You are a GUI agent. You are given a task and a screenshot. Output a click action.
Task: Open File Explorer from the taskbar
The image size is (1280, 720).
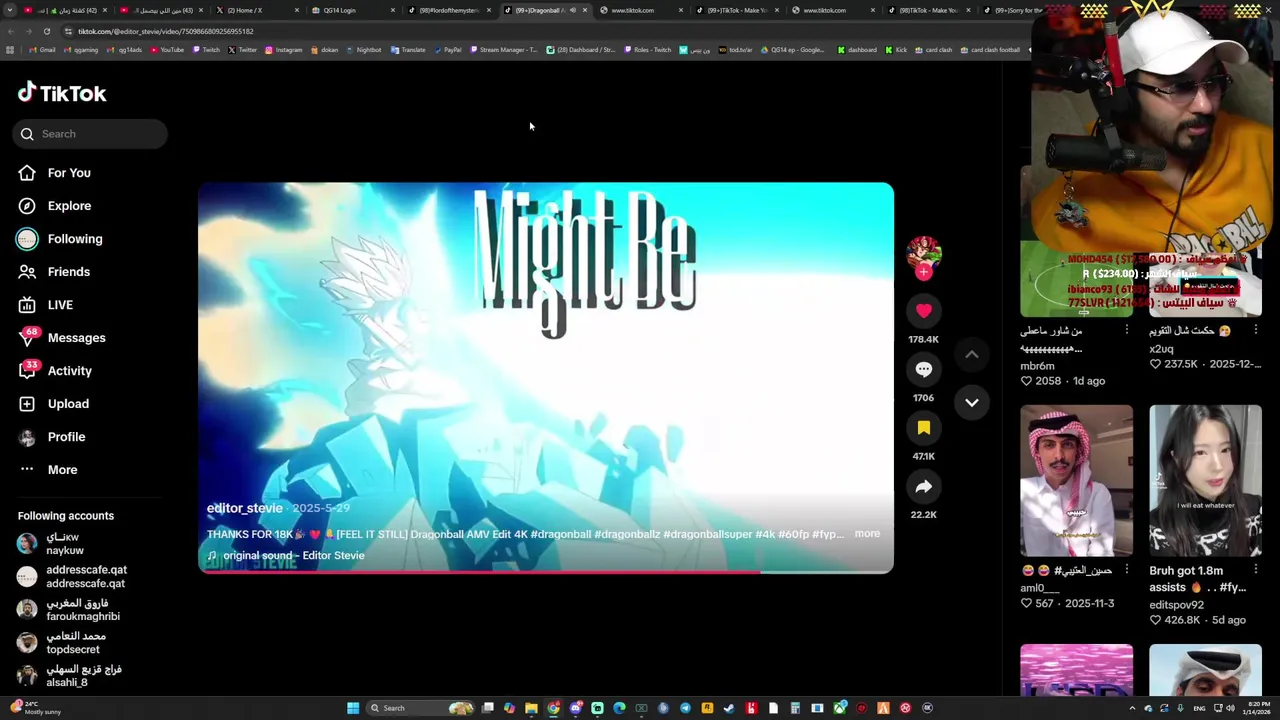coord(531,708)
